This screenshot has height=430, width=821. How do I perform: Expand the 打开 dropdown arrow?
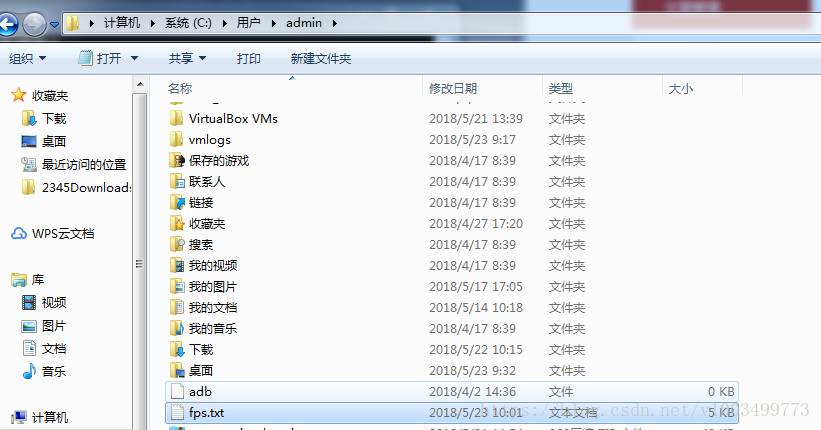click(x=134, y=58)
